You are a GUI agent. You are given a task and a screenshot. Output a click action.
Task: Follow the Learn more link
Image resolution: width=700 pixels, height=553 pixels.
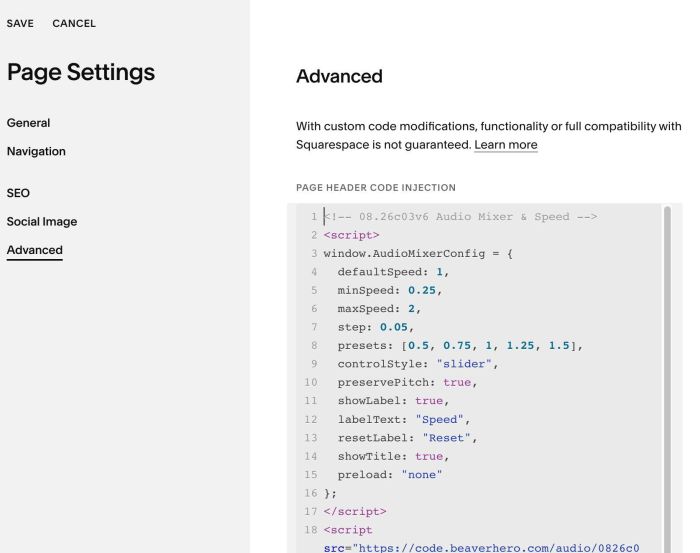(x=505, y=145)
